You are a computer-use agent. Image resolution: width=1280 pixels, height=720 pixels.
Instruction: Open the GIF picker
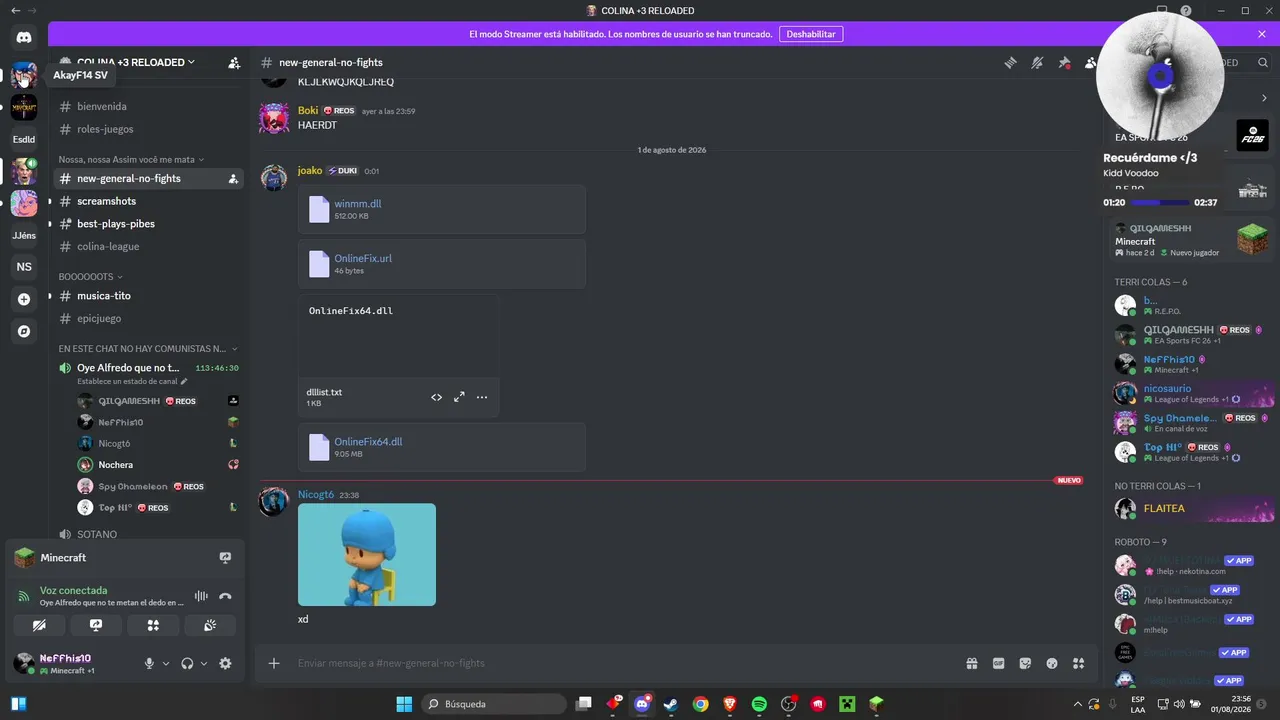coord(998,663)
